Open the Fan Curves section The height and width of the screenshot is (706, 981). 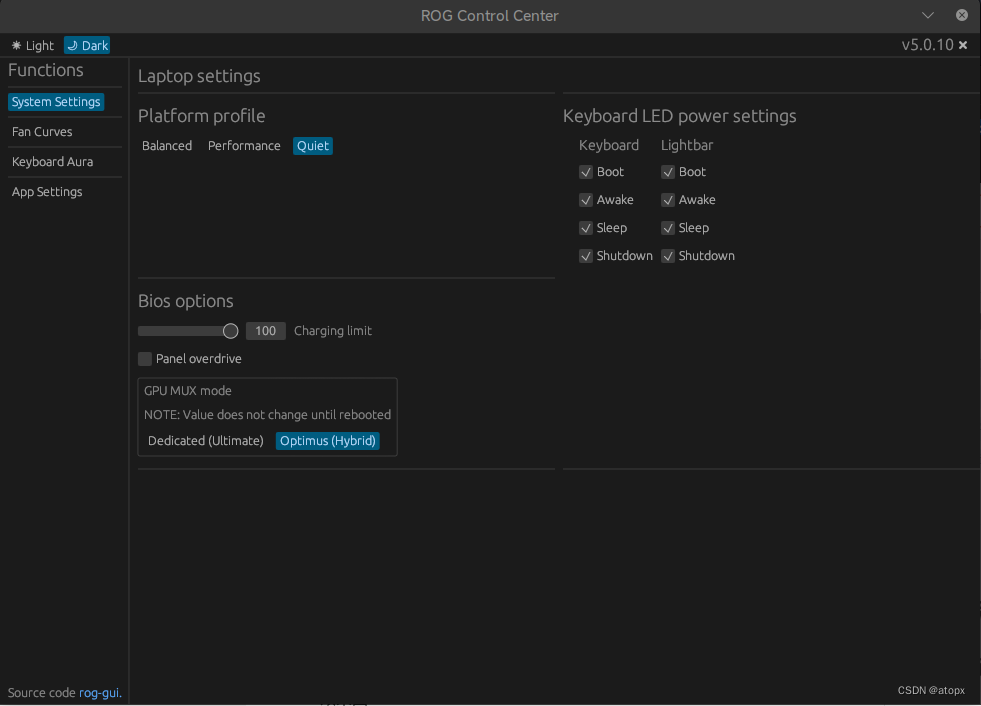tap(42, 132)
